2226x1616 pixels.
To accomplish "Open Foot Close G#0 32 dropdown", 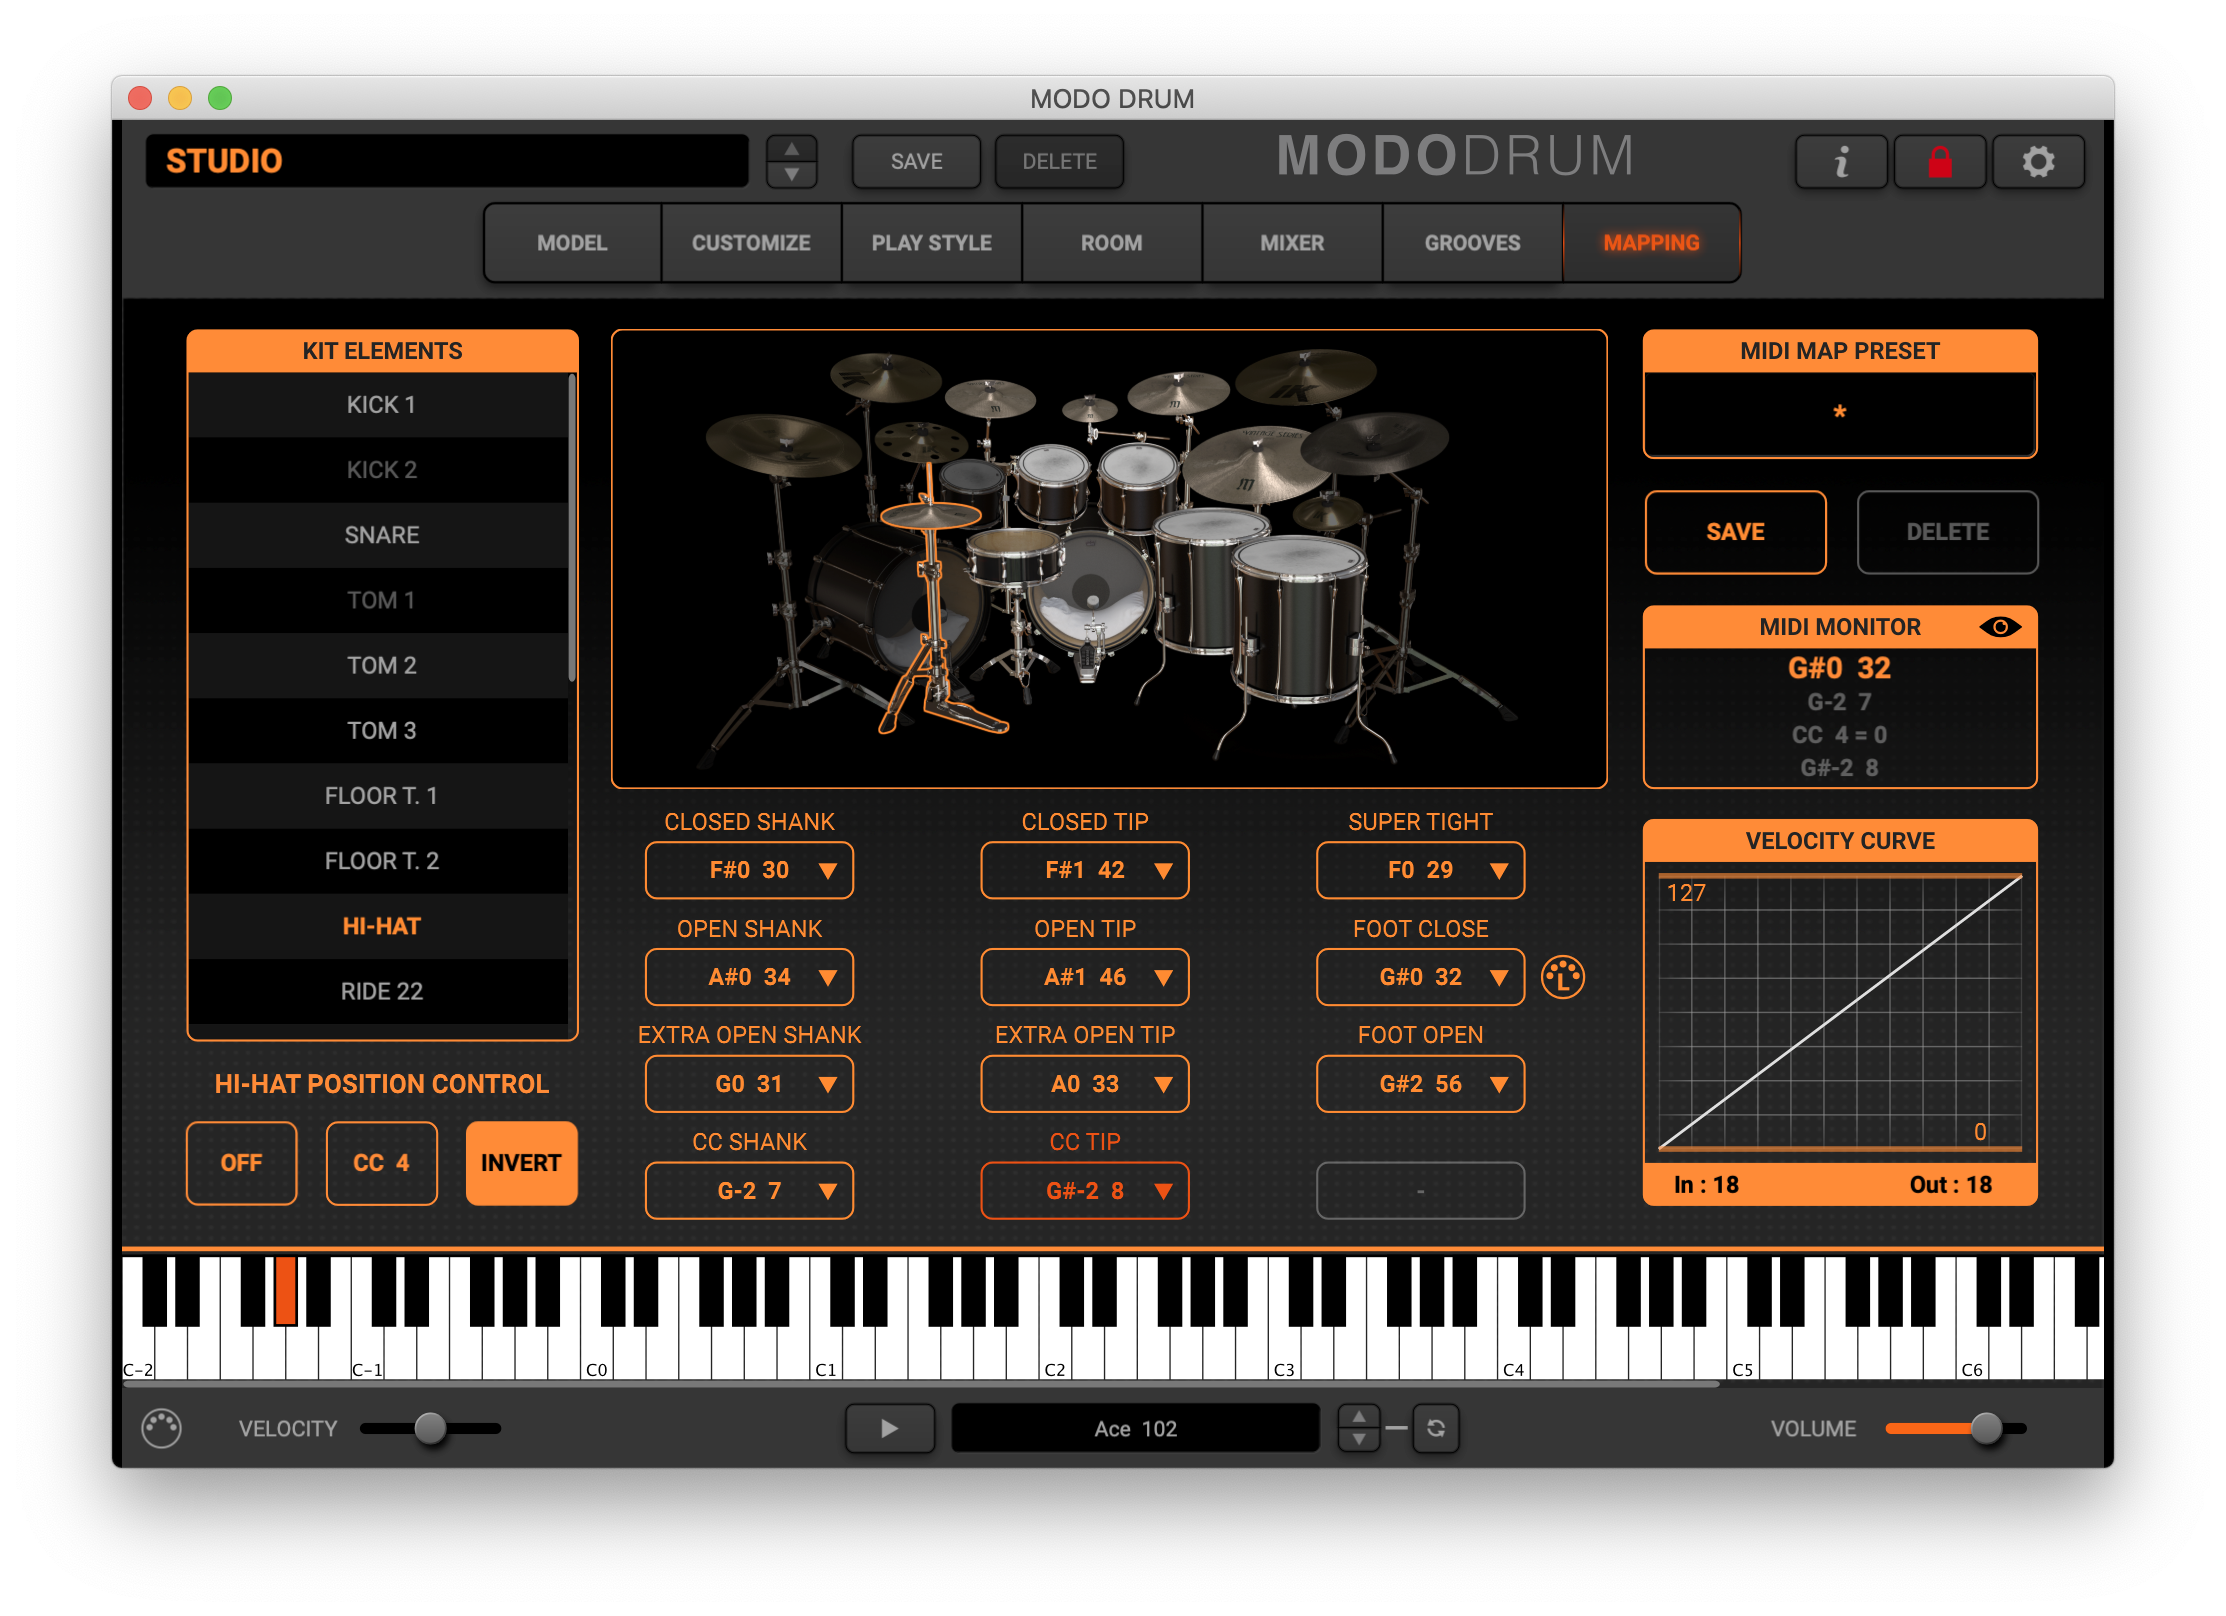I will pos(1420,977).
